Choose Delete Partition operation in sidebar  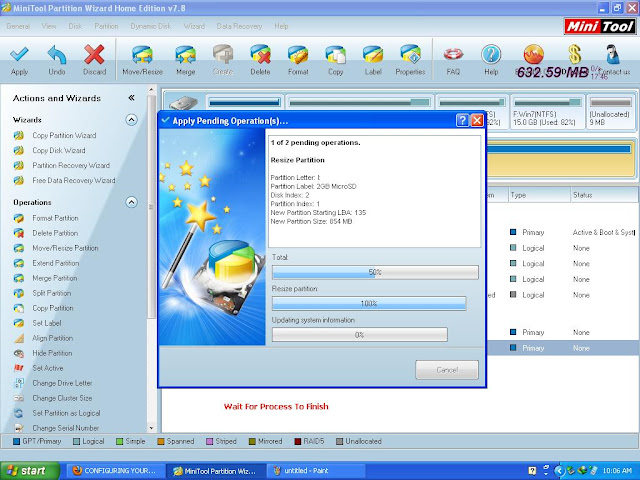[x=55, y=233]
